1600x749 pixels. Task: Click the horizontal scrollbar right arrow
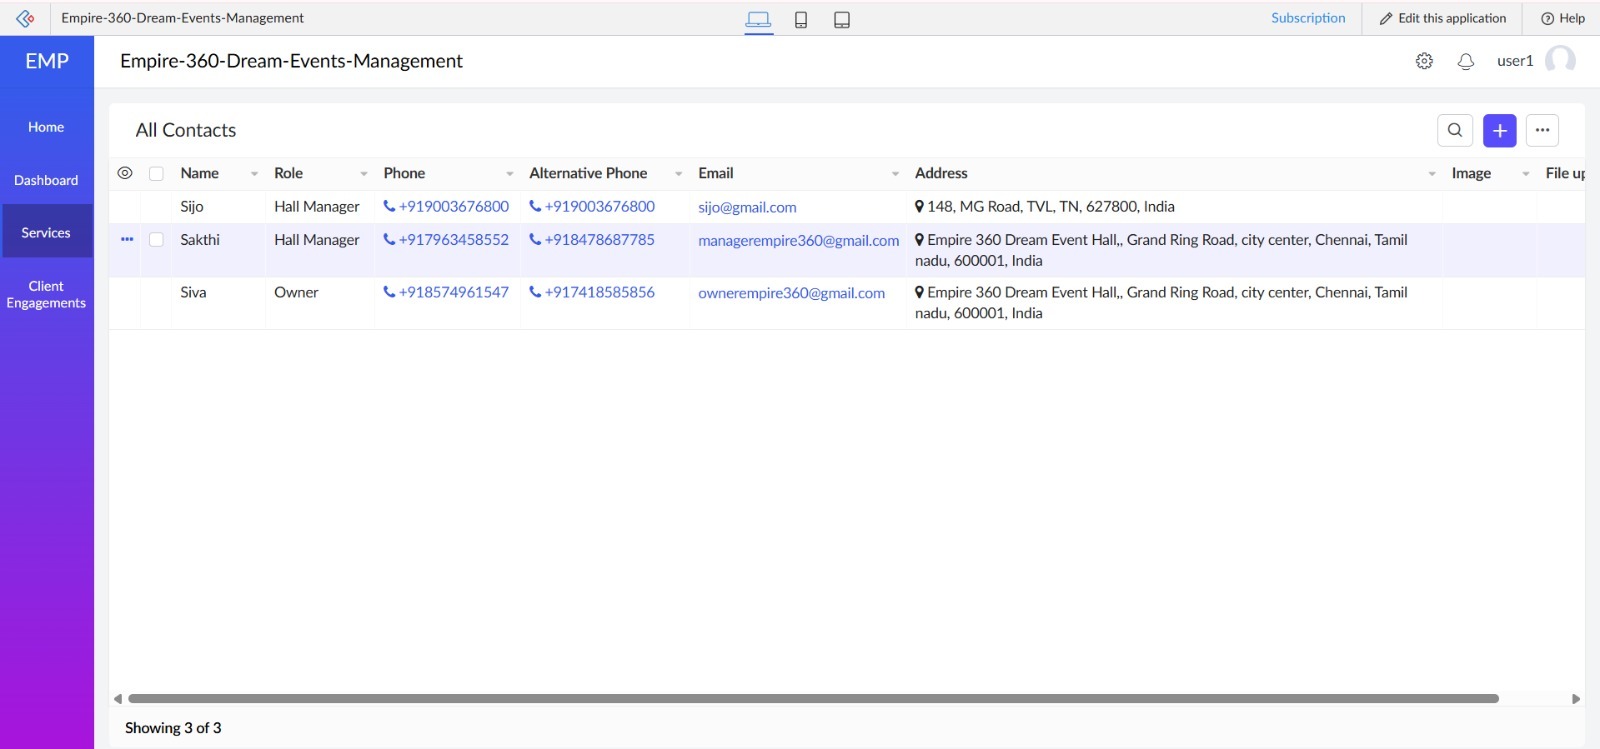[1576, 699]
